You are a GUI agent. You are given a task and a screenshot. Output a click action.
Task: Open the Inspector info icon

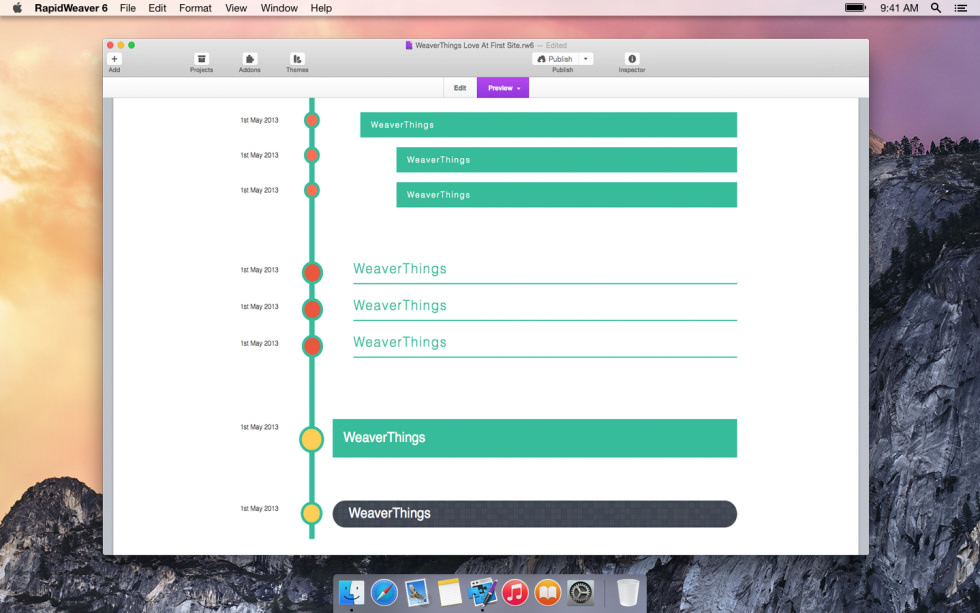point(632,59)
